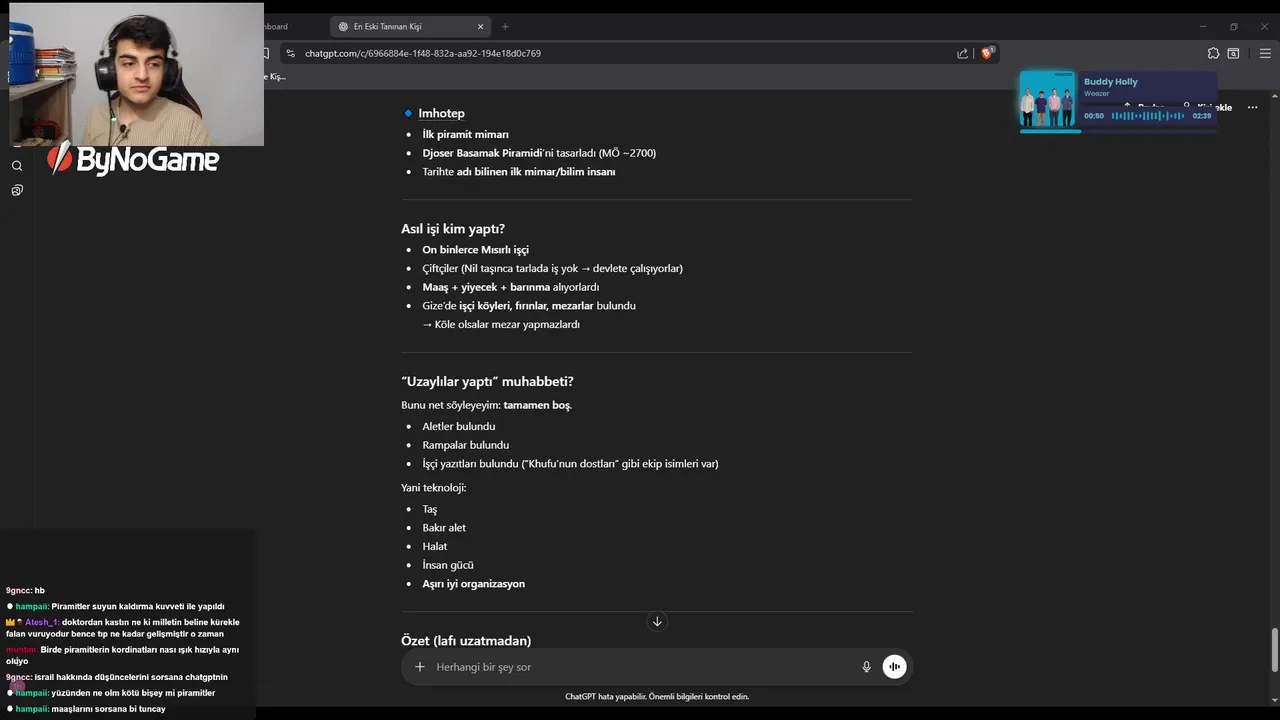Launch voice mode with waveform button

[x=894, y=667]
